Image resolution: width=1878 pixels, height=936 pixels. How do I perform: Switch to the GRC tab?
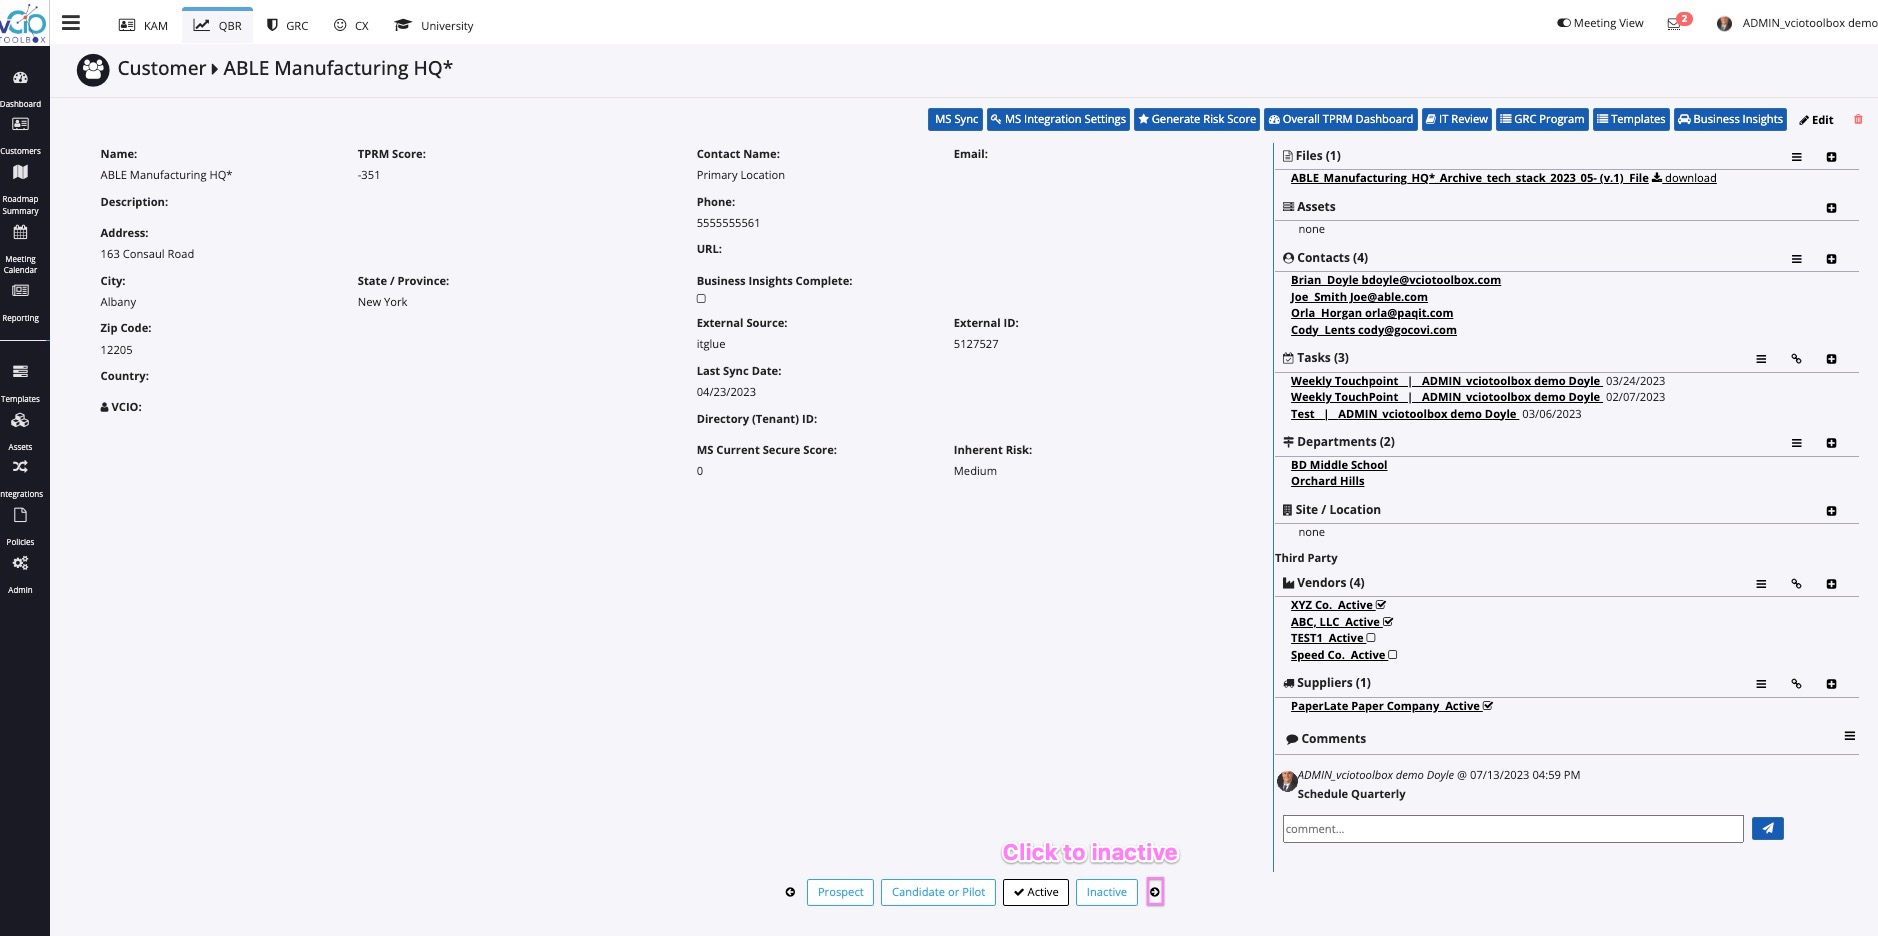click(x=287, y=25)
